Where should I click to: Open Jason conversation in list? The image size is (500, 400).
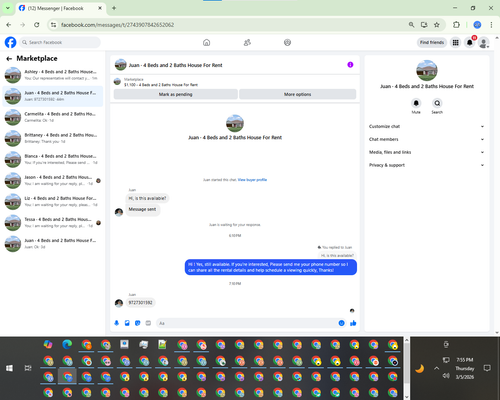click(53, 180)
